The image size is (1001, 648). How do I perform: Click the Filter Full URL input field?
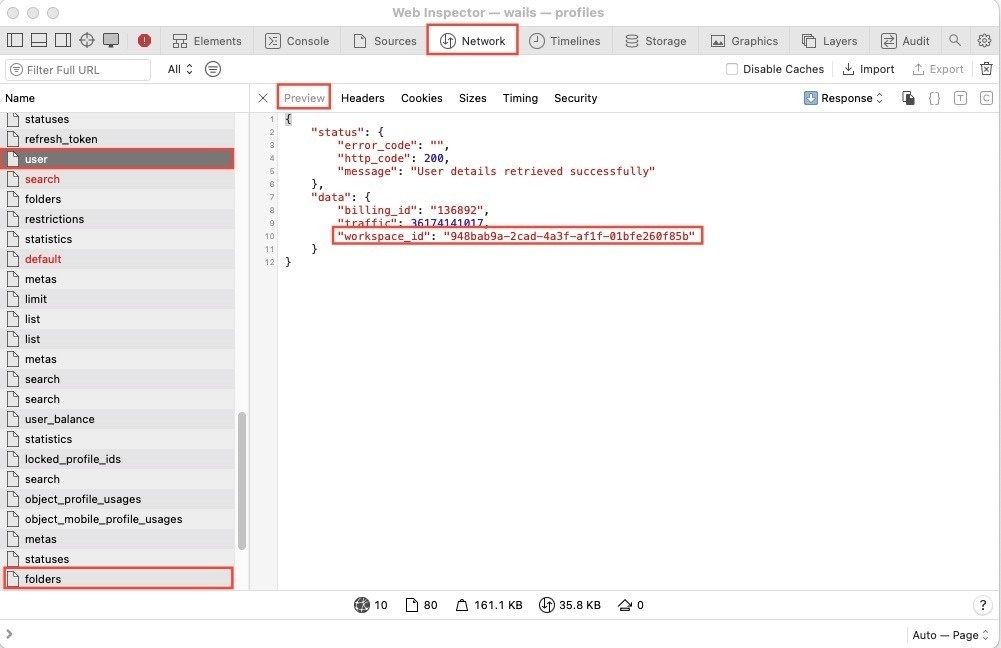pyautogui.click(x=78, y=69)
